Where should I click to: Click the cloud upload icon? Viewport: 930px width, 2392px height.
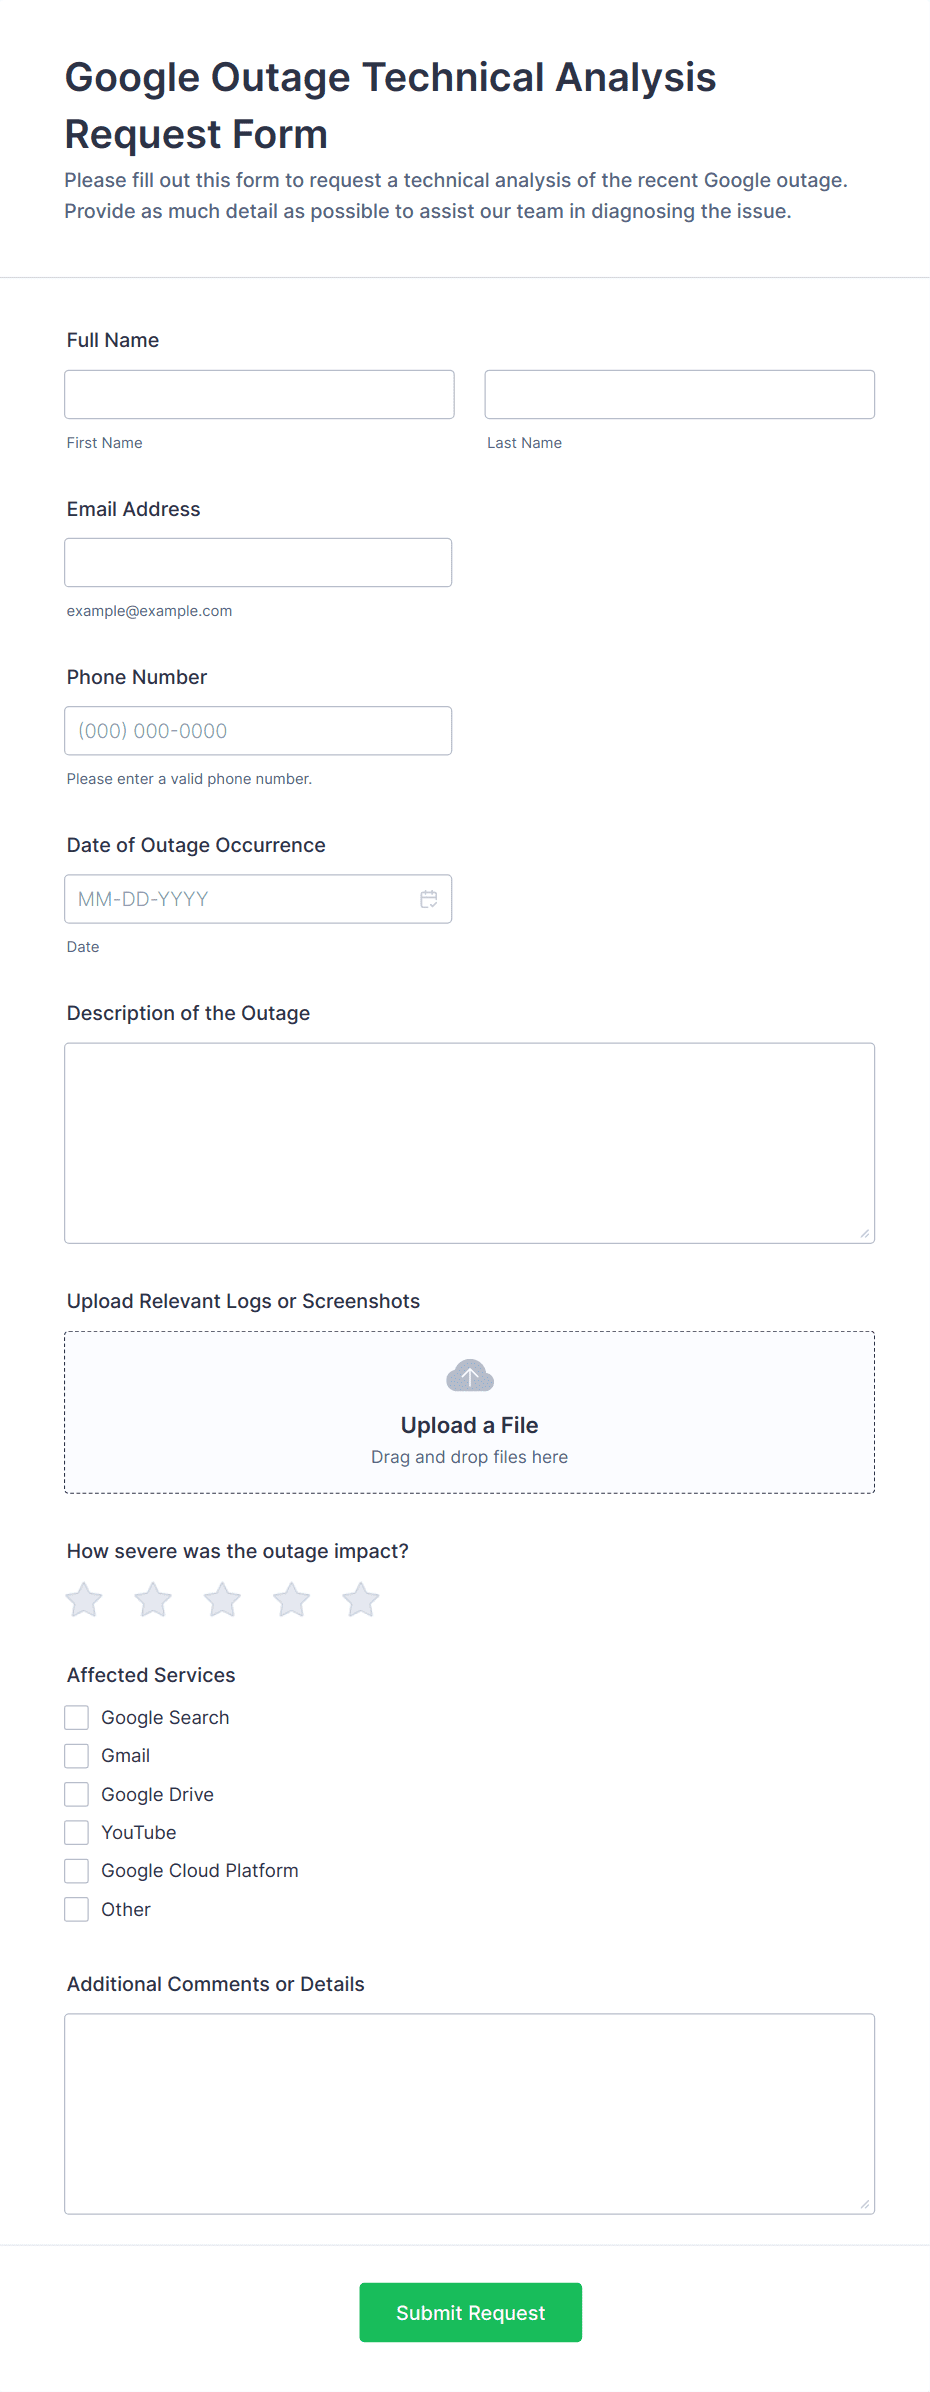468,1375
